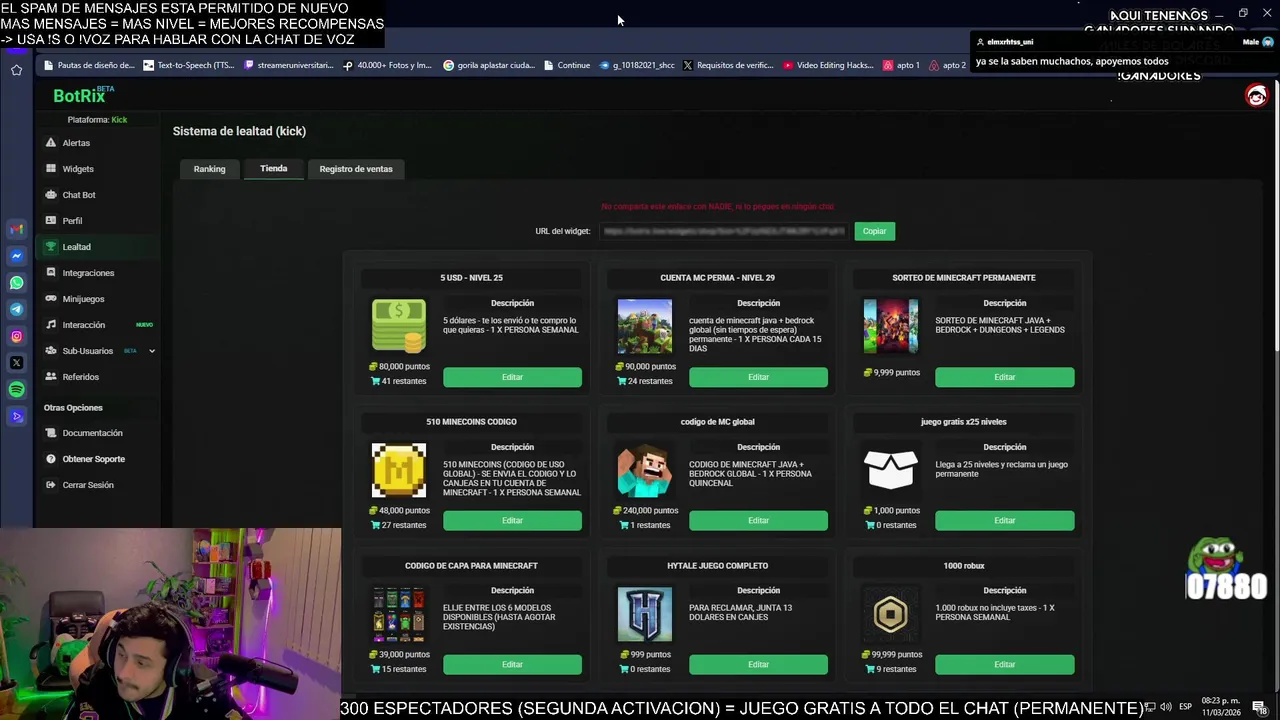Open Windows notification center icon
This screenshot has height=720, width=1280.
[x=1259, y=707]
